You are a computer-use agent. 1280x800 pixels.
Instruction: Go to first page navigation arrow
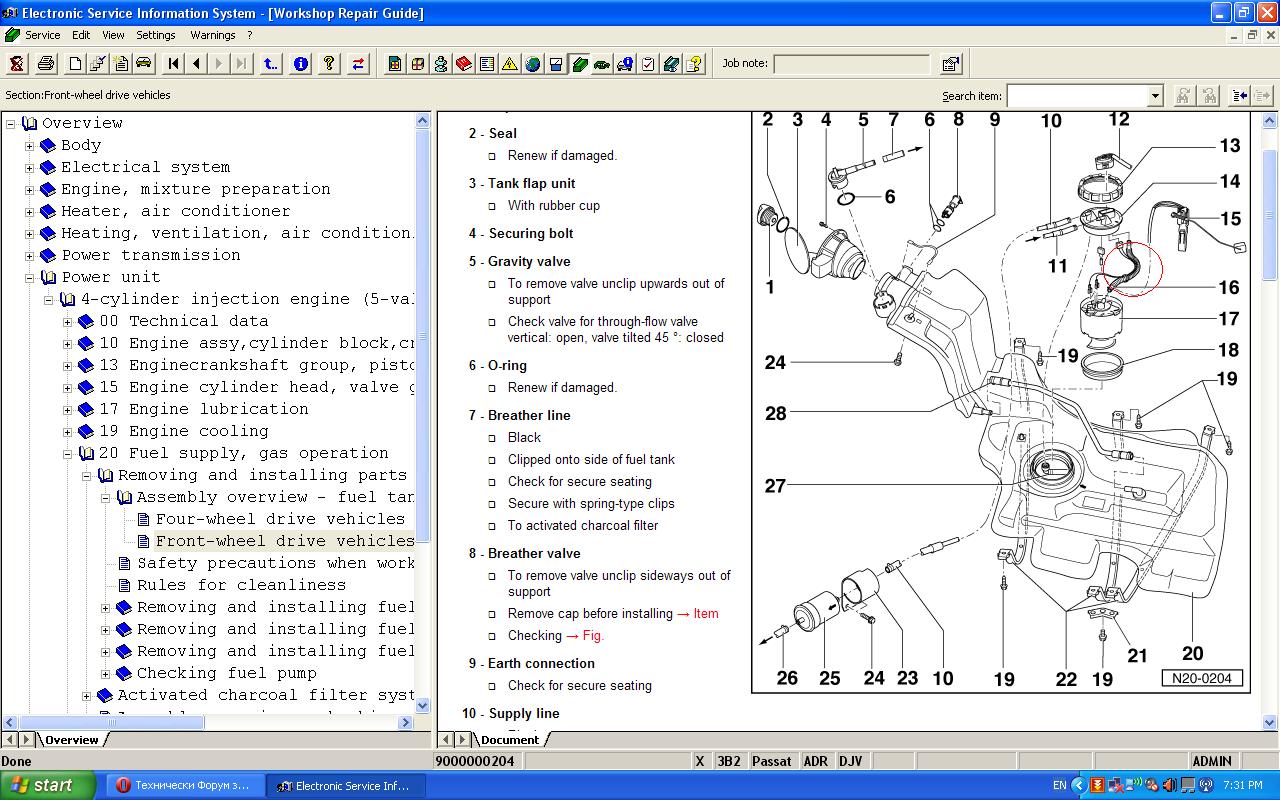pos(174,64)
